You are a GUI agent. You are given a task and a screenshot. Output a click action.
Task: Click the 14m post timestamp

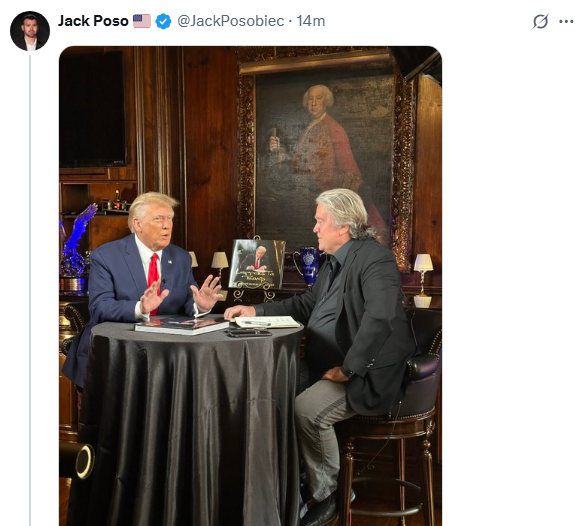[310, 21]
